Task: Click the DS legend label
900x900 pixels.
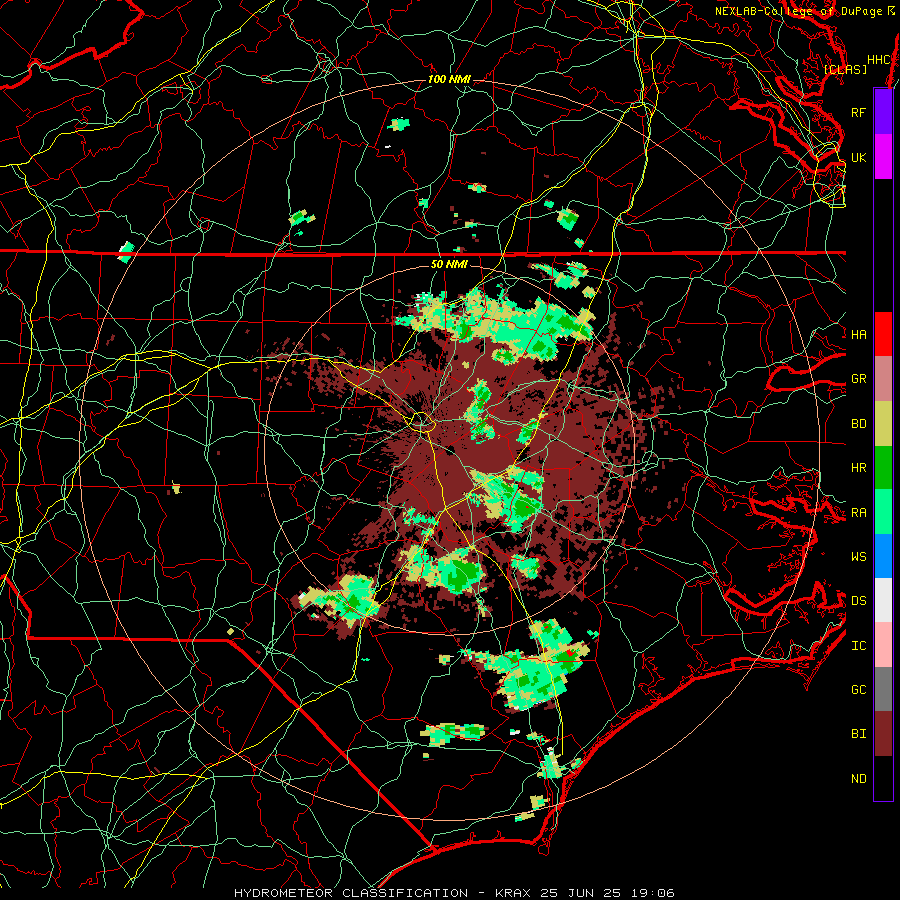Action: [x=858, y=601]
